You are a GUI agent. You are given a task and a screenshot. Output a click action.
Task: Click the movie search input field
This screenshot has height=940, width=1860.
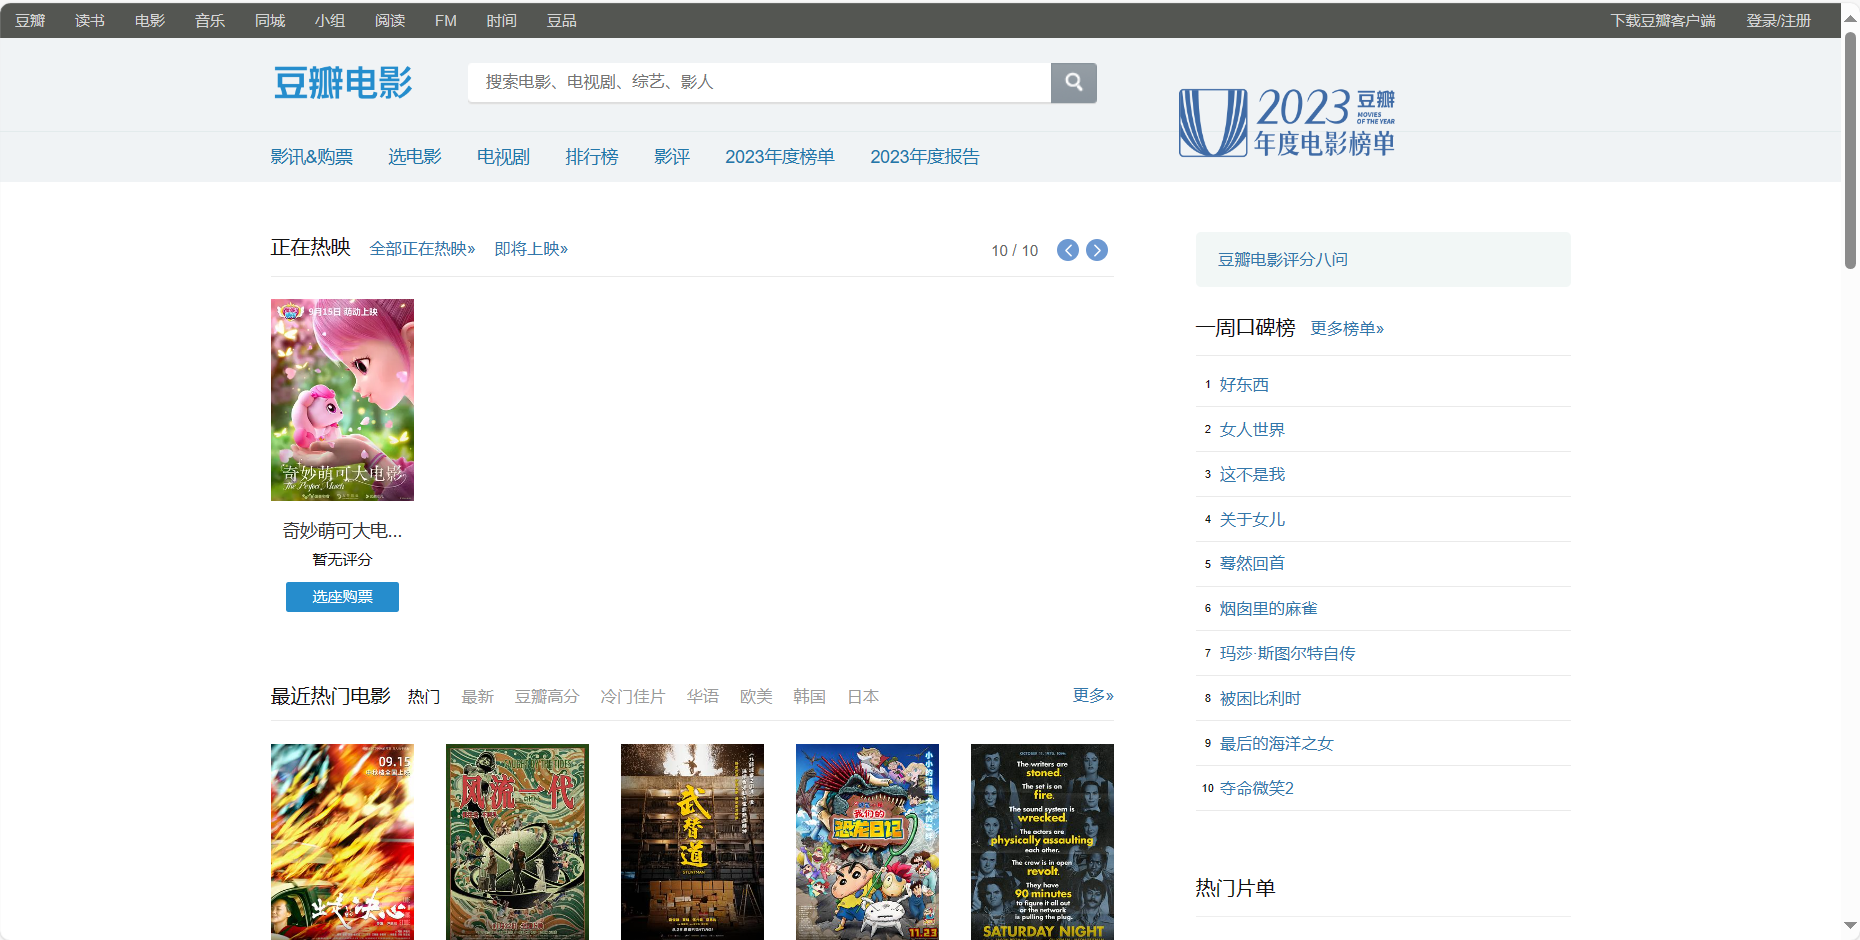759,83
